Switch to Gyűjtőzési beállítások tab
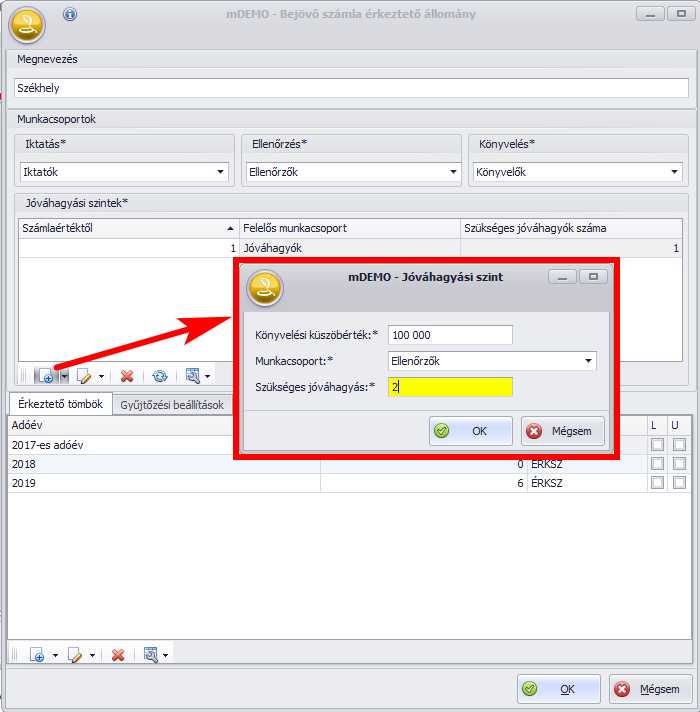The image size is (700, 712). pos(172,405)
